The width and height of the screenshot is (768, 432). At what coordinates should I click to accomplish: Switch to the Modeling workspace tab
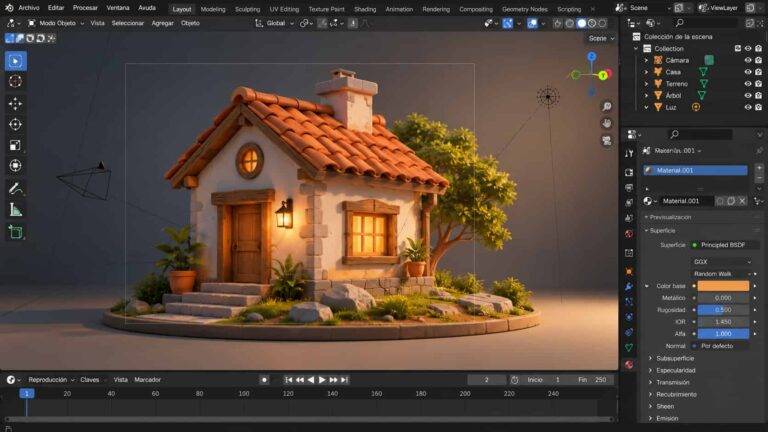(213, 9)
